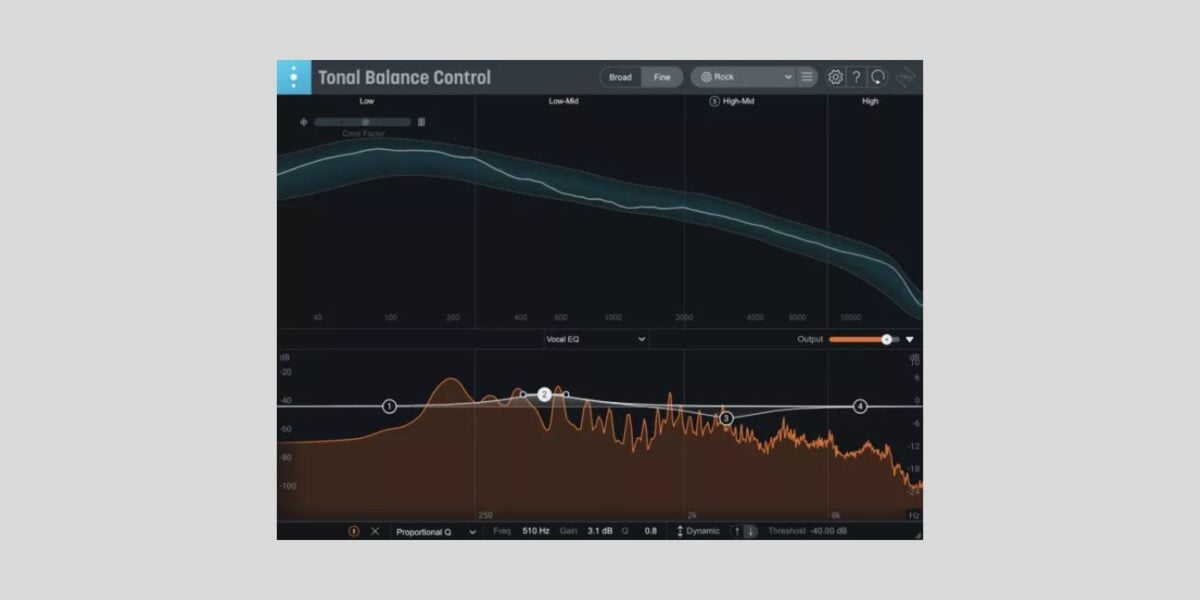
Task: Adjust the Crest Factor slider
Action: click(x=367, y=122)
